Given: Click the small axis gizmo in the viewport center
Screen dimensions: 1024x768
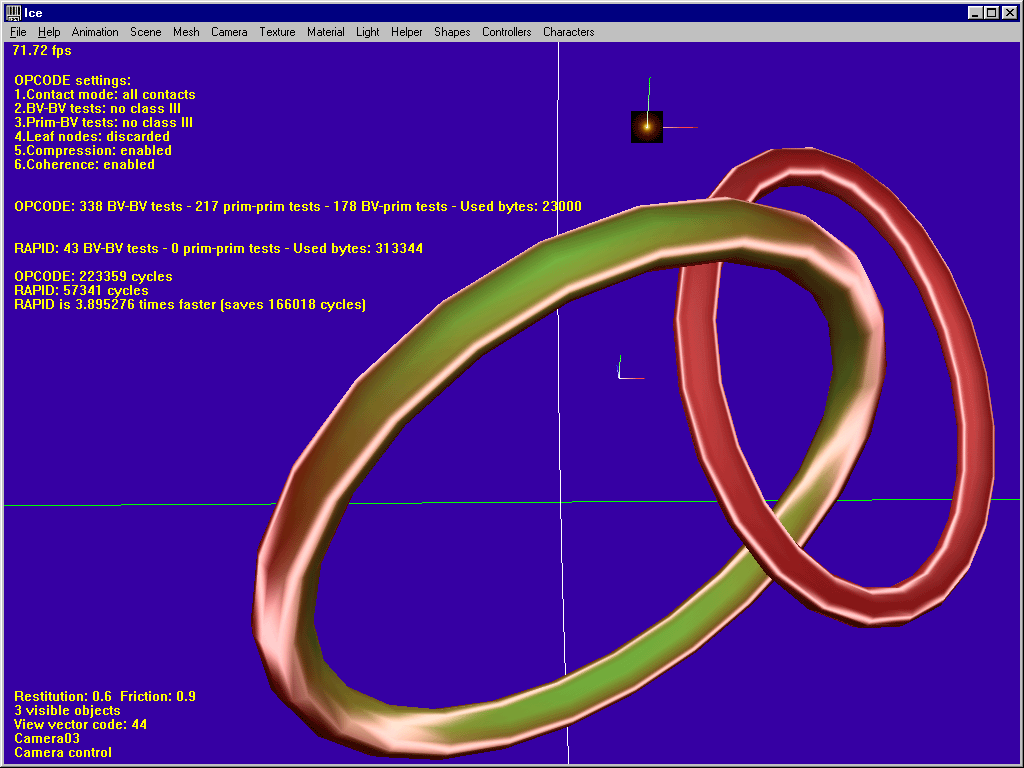Looking at the screenshot, I should [629, 369].
